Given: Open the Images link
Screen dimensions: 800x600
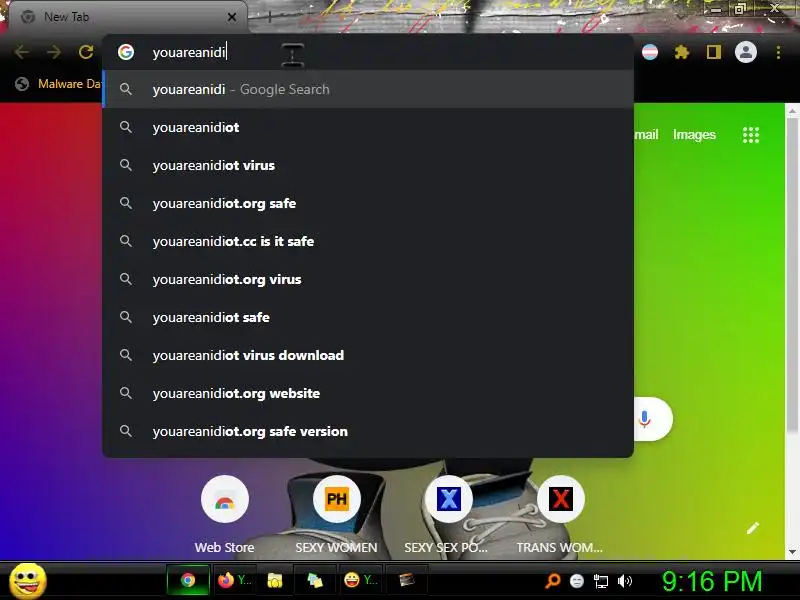Looking at the screenshot, I should 694,135.
